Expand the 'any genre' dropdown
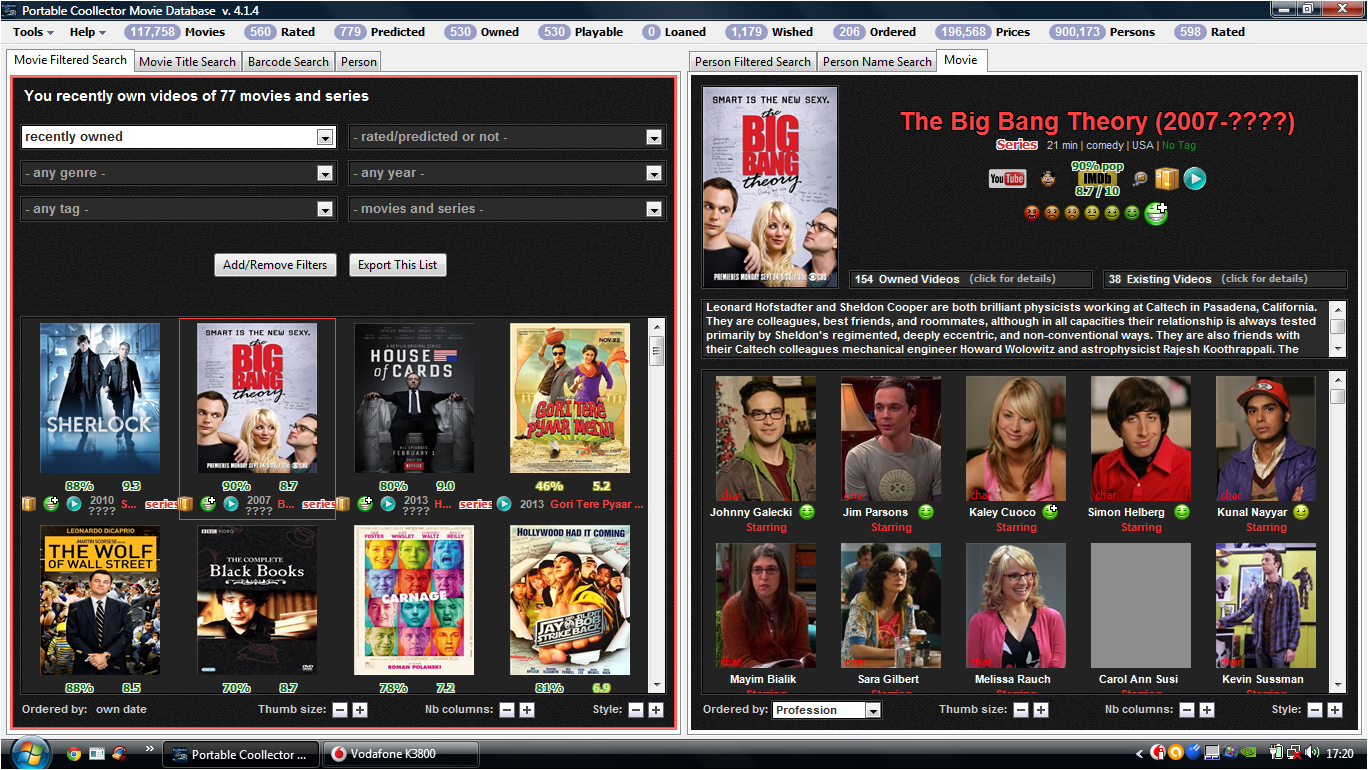1368x770 pixels. 324,173
